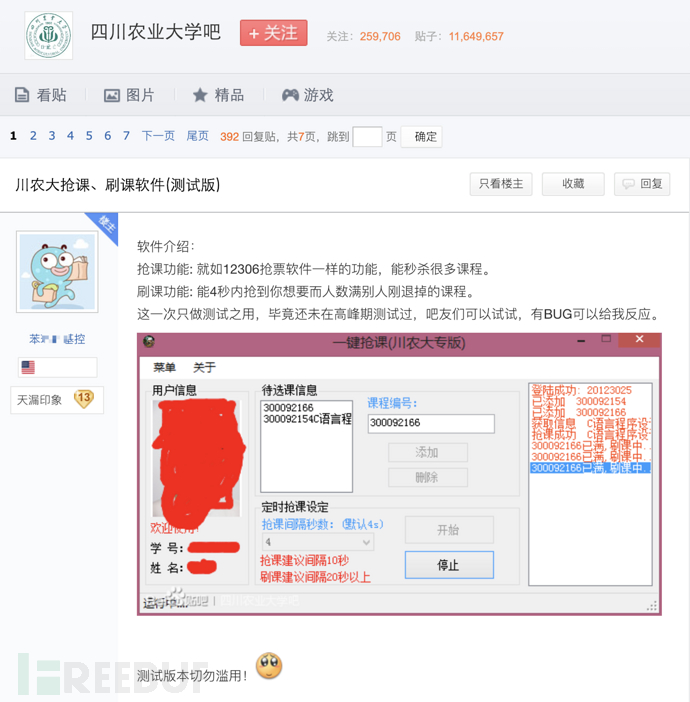Image resolution: width=690 pixels, height=702 pixels.
Task: Select log line 登陆成功: 20123025
Action: coord(581,390)
